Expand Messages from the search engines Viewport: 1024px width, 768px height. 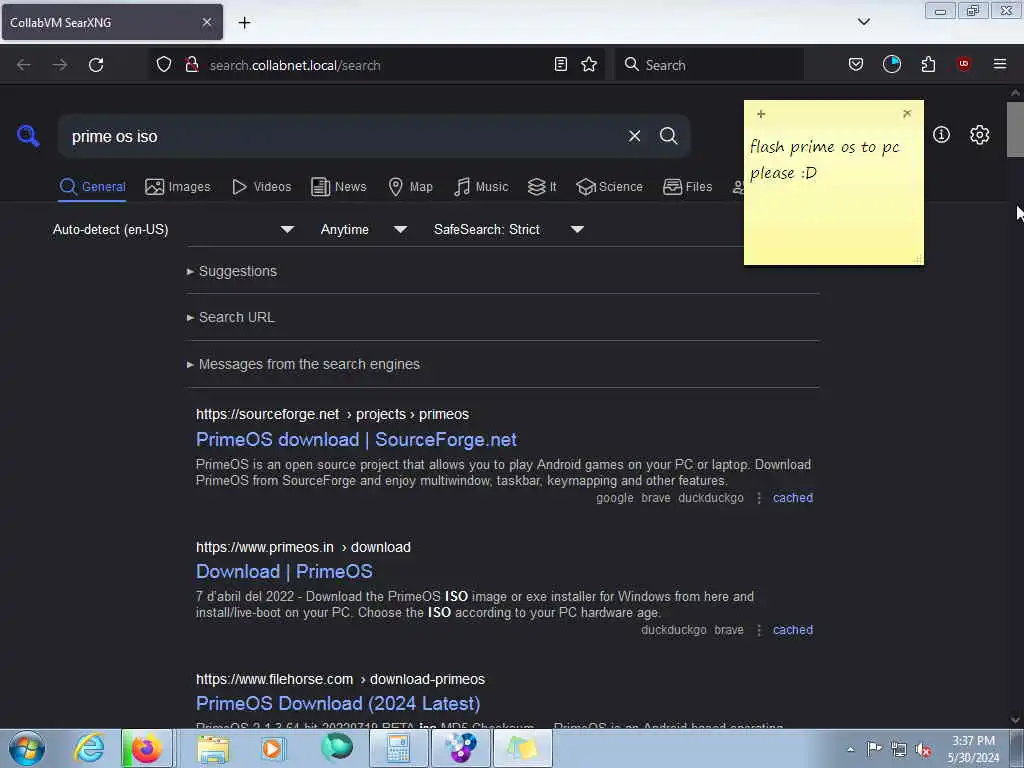point(303,364)
